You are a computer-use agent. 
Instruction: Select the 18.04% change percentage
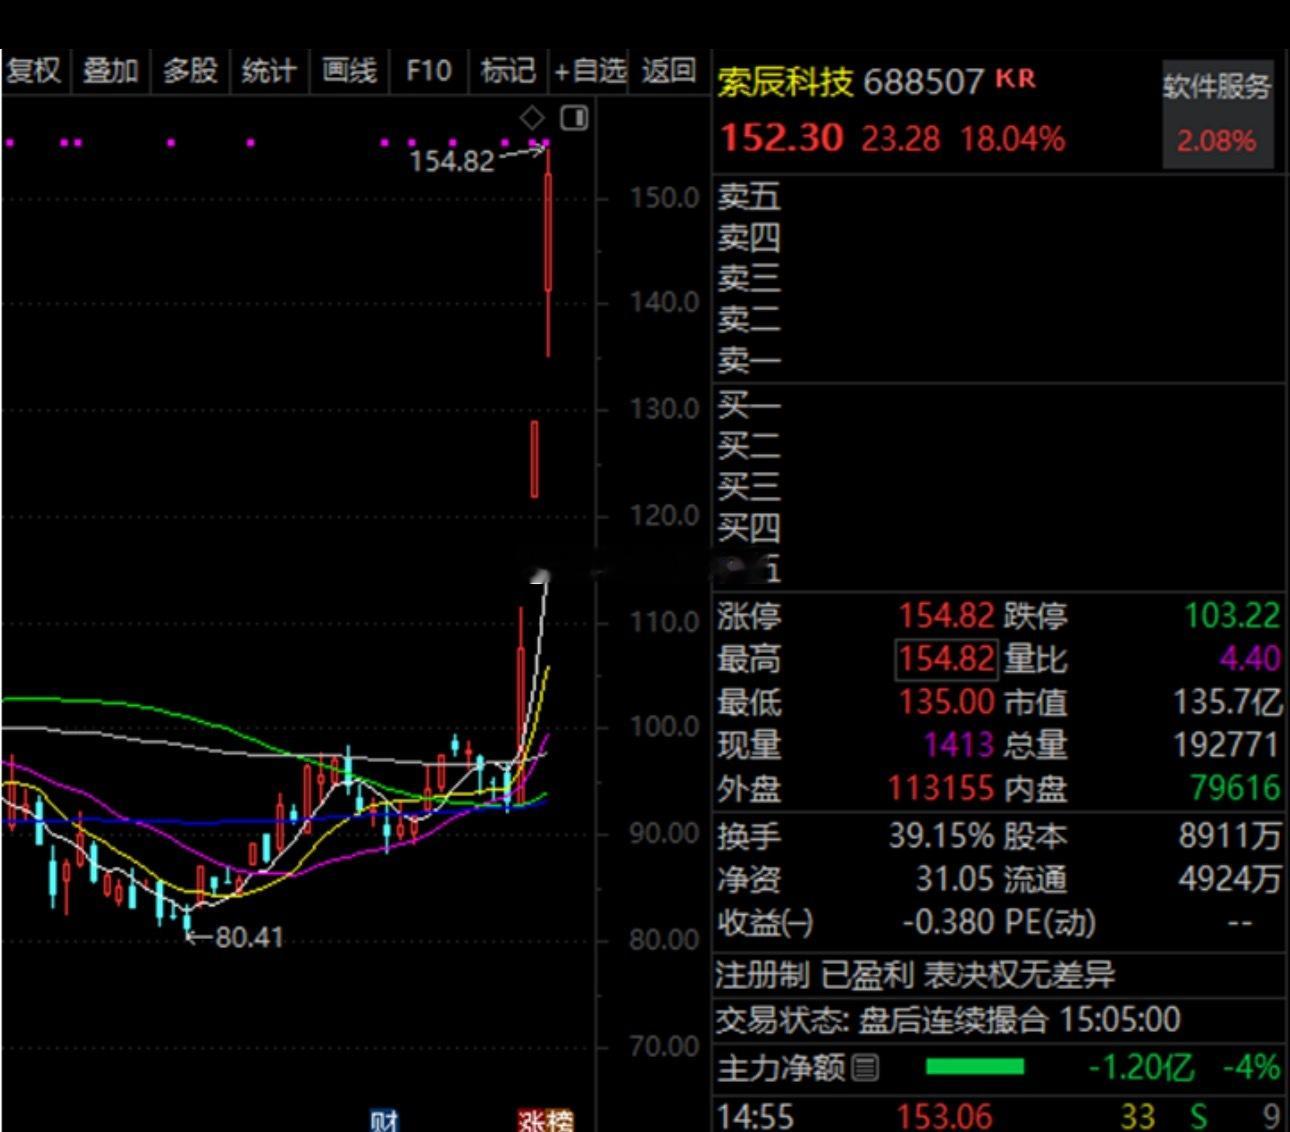tap(1012, 139)
